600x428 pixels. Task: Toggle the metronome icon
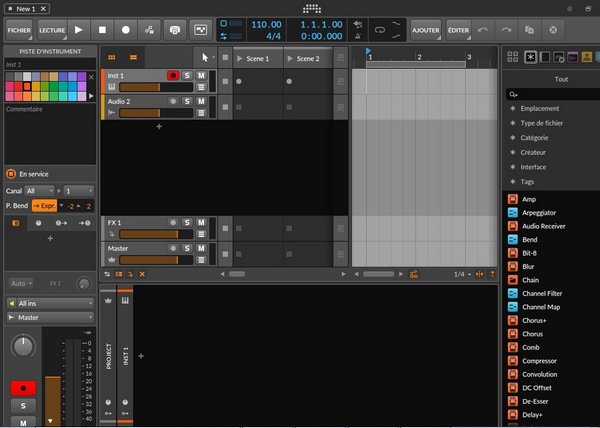(358, 36)
